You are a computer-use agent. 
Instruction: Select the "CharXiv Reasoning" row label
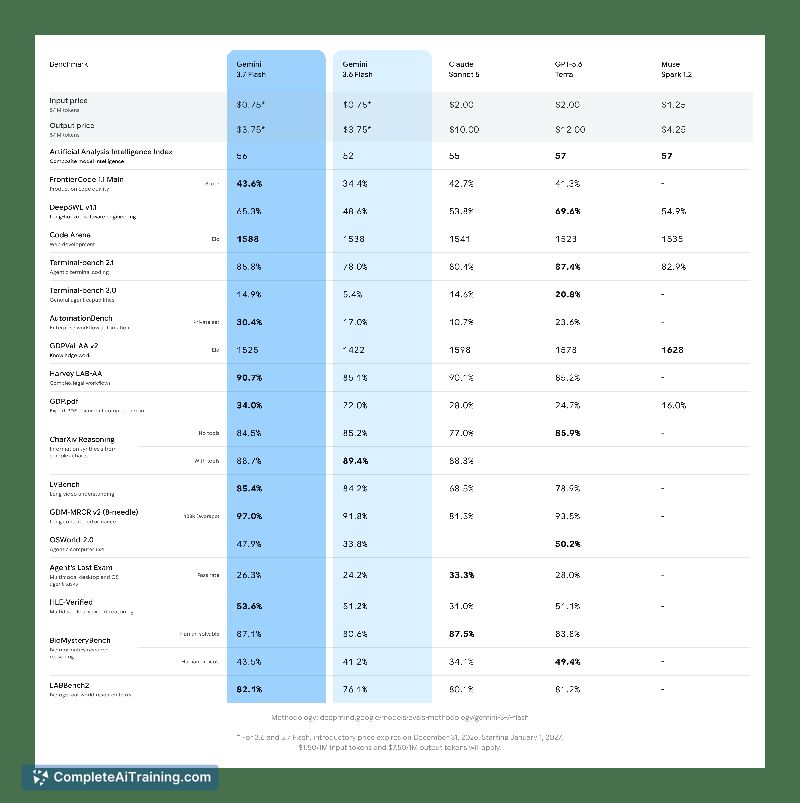point(82,439)
